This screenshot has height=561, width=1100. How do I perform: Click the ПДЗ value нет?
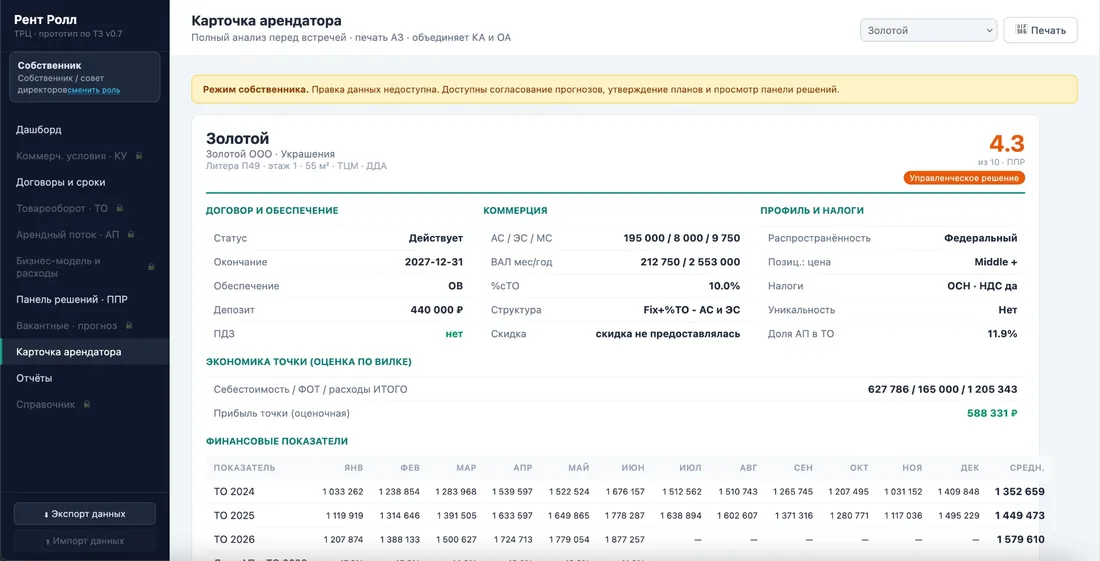pos(455,334)
